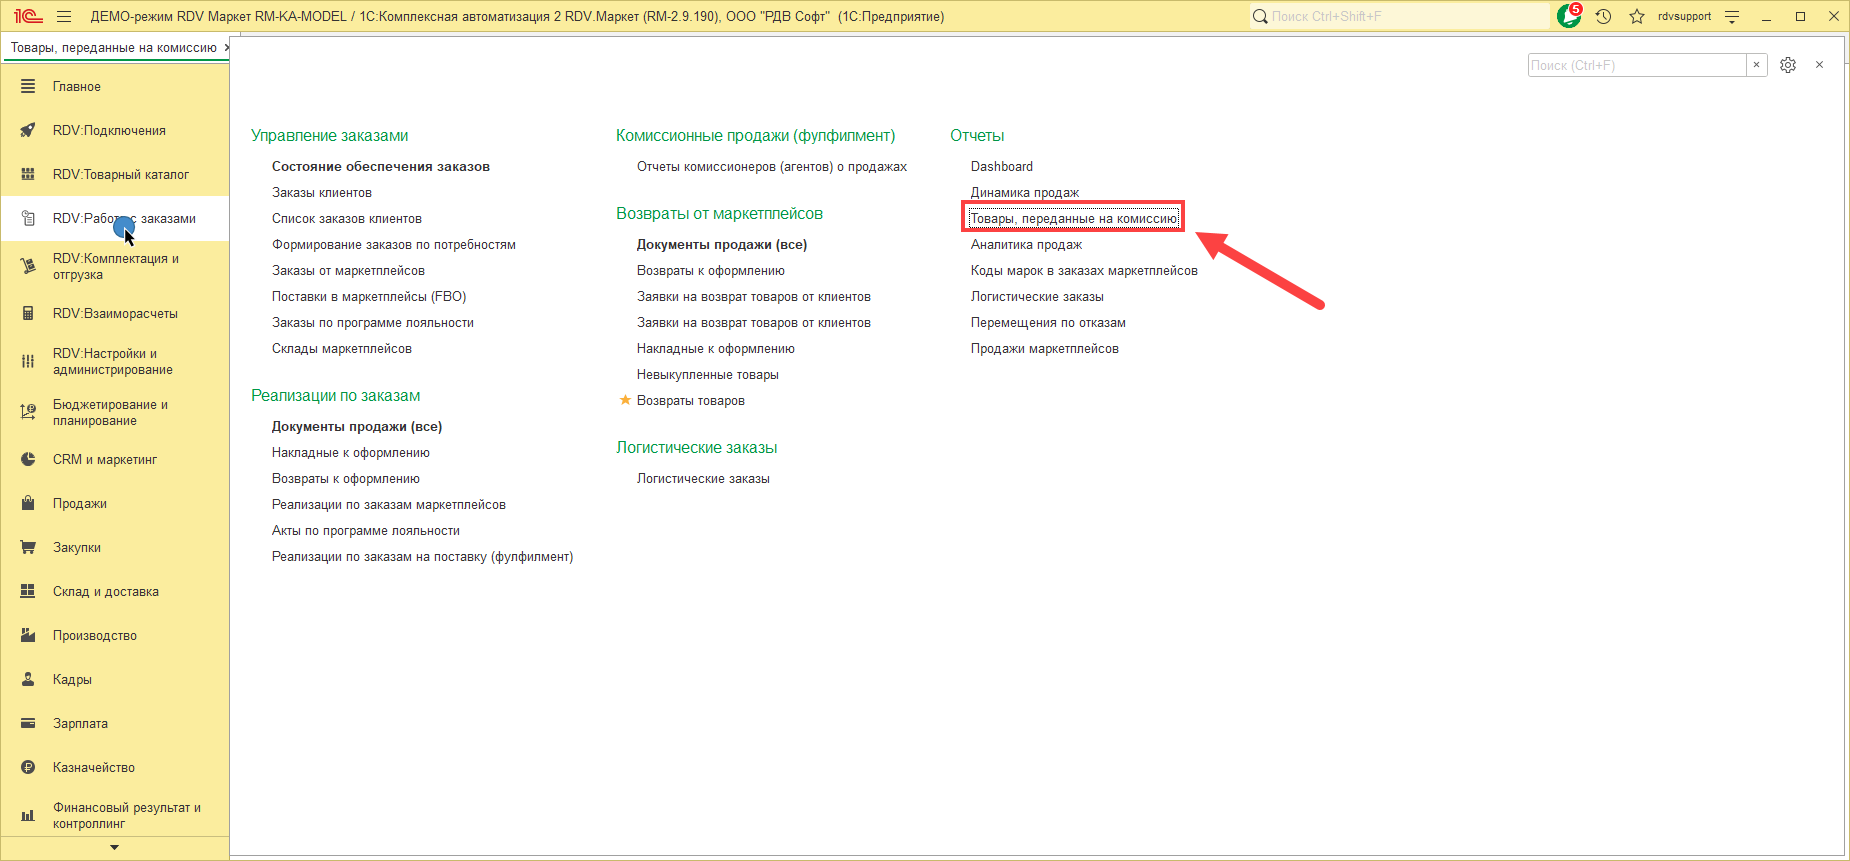Open Зарплата card icon
The height and width of the screenshot is (861, 1850).
point(28,724)
